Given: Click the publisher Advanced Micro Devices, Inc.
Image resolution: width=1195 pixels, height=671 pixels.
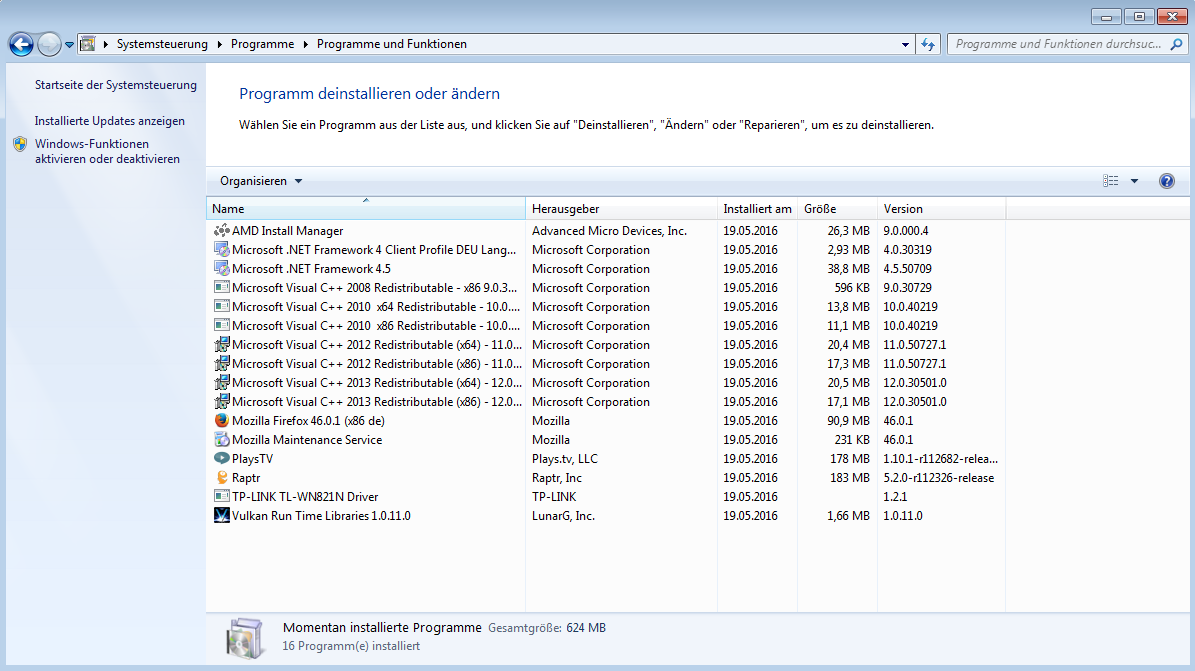Looking at the screenshot, I should click(x=609, y=230).
